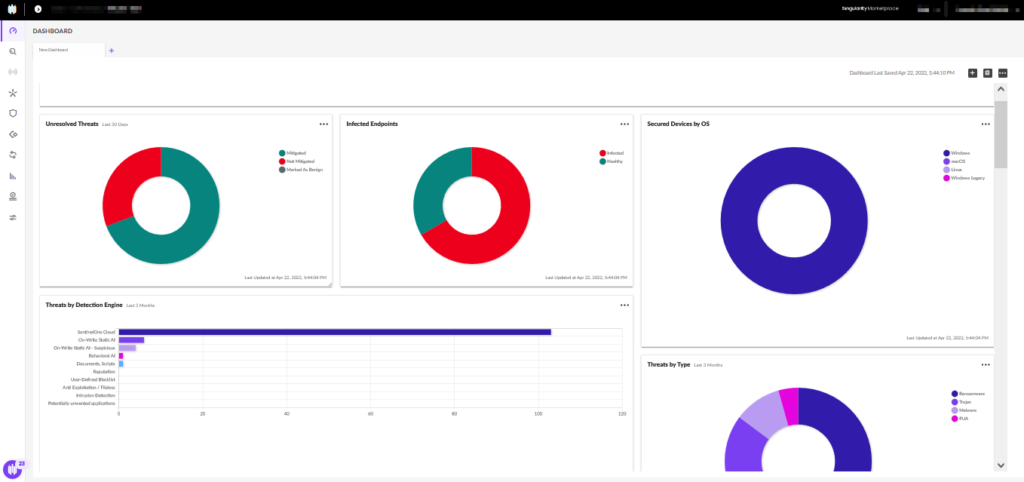Viewport: 1024px width, 482px height.
Task: Click the On-Write Static AI bar
Action: (131, 340)
